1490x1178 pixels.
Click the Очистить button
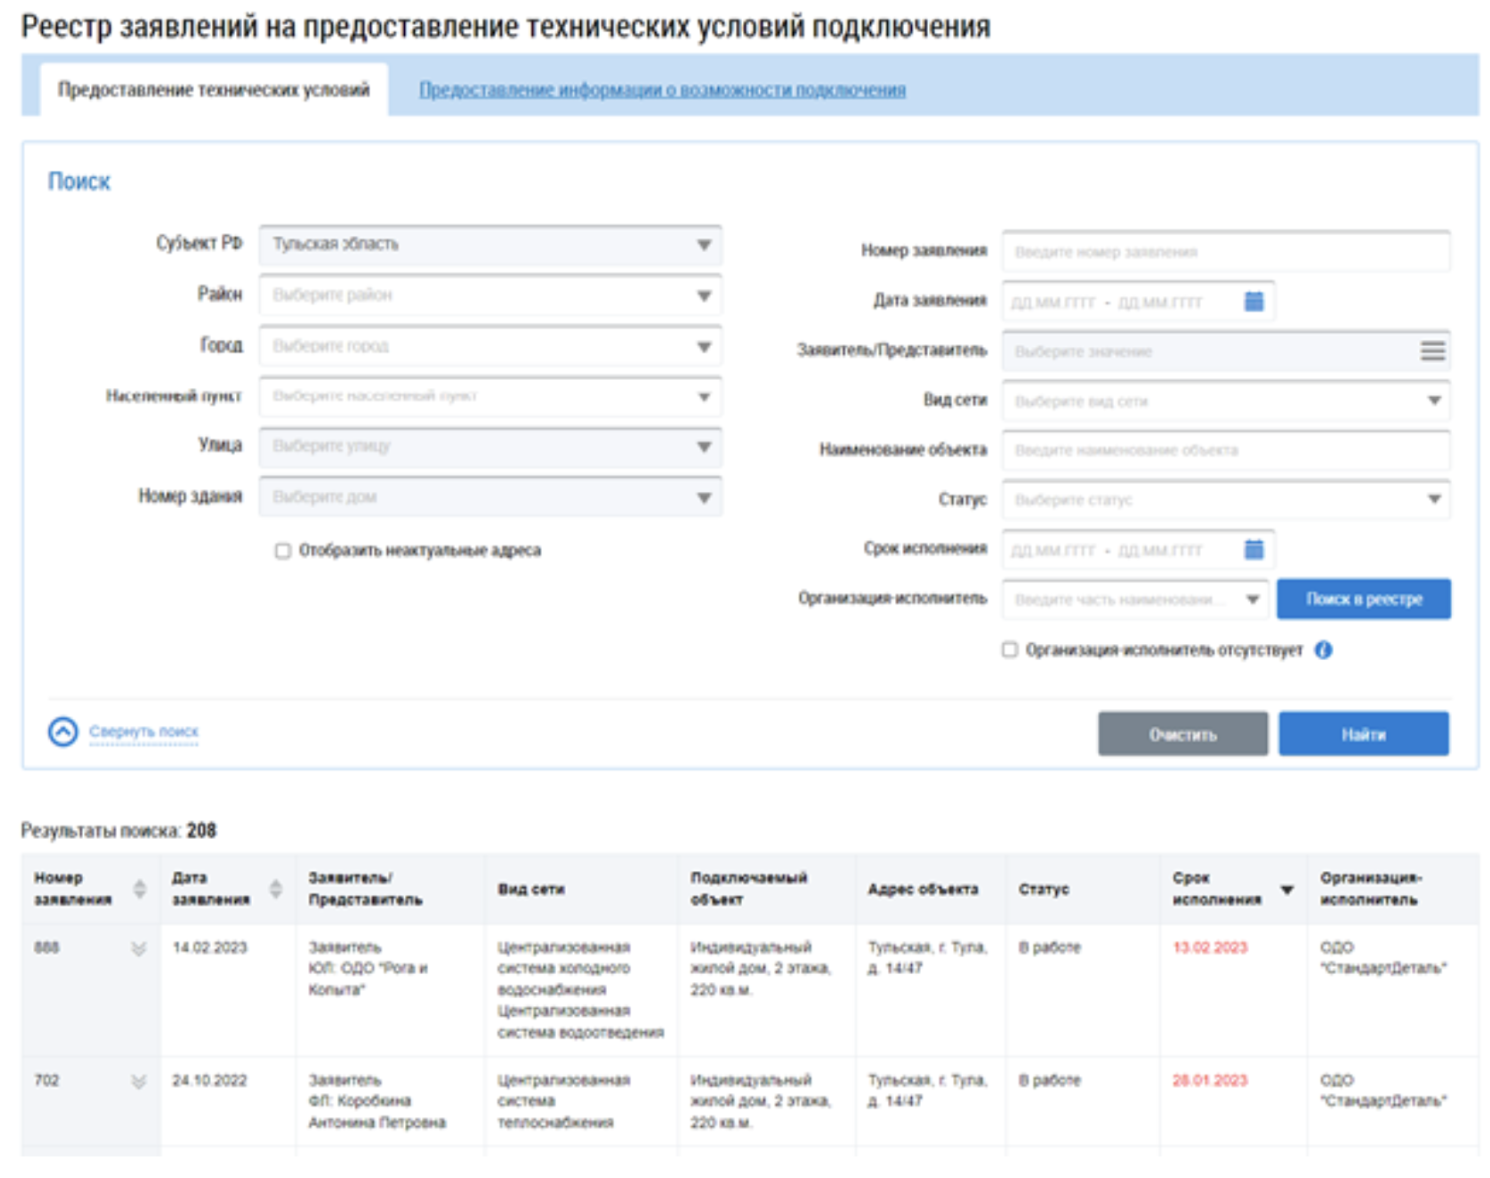pyautogui.click(x=1182, y=734)
